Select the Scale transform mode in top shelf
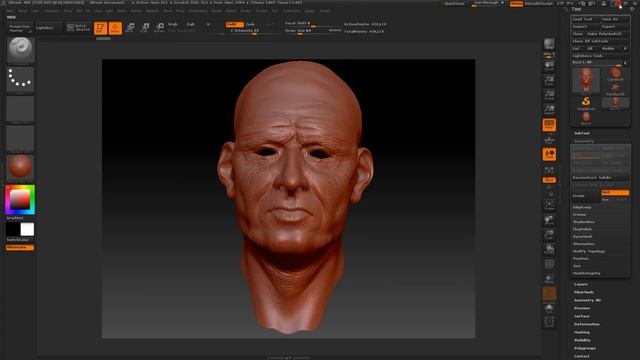 coord(145,28)
